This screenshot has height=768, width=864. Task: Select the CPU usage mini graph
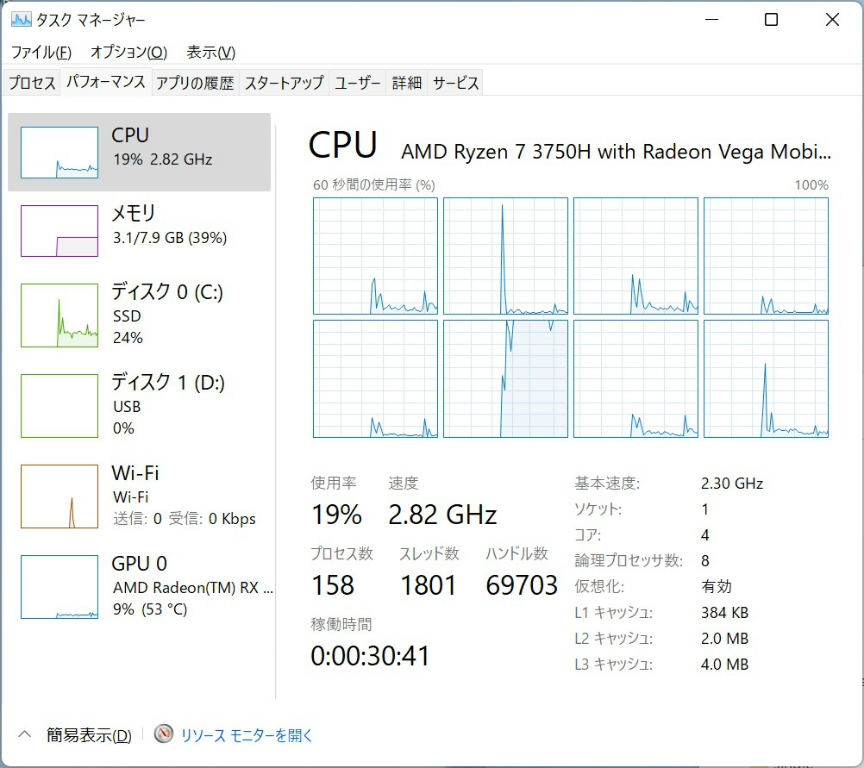tap(60, 152)
